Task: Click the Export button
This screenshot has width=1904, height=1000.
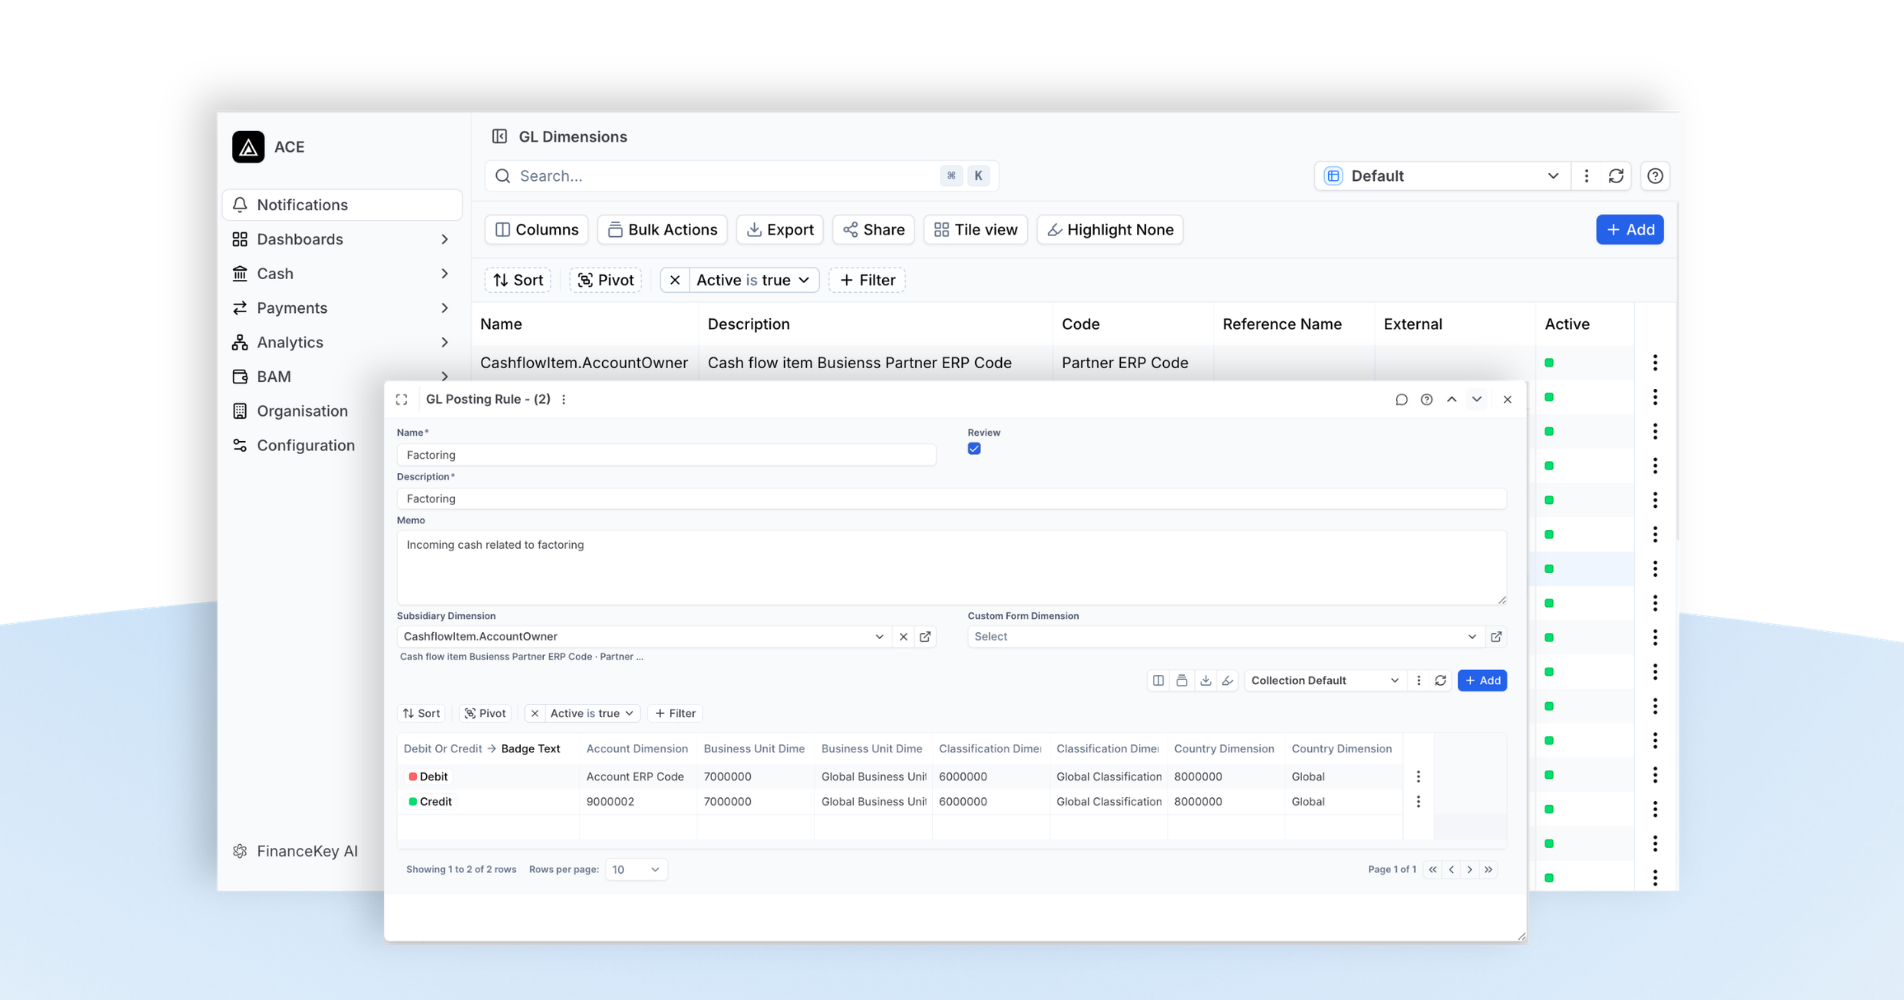Action: tap(780, 230)
